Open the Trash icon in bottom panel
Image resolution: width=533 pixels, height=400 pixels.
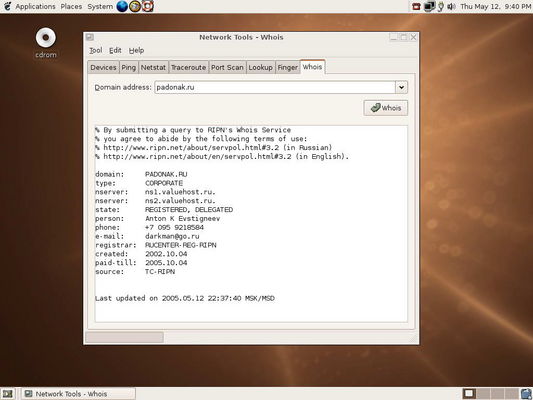pyautogui.click(x=526, y=394)
